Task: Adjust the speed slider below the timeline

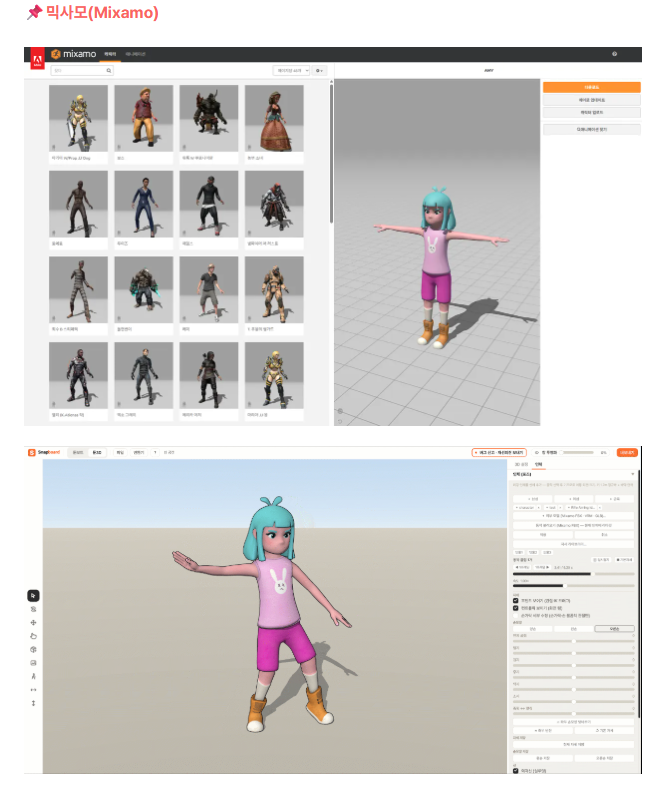Action: tap(574, 586)
